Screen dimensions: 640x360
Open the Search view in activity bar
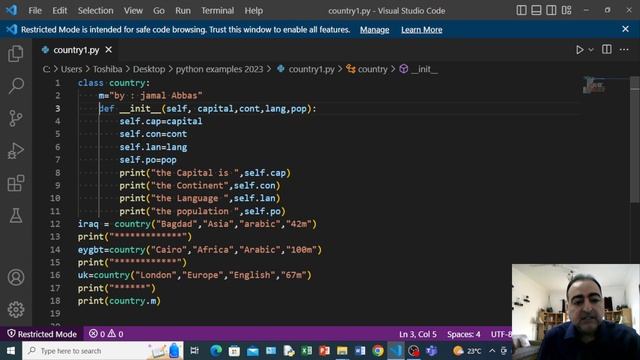tap(16, 86)
